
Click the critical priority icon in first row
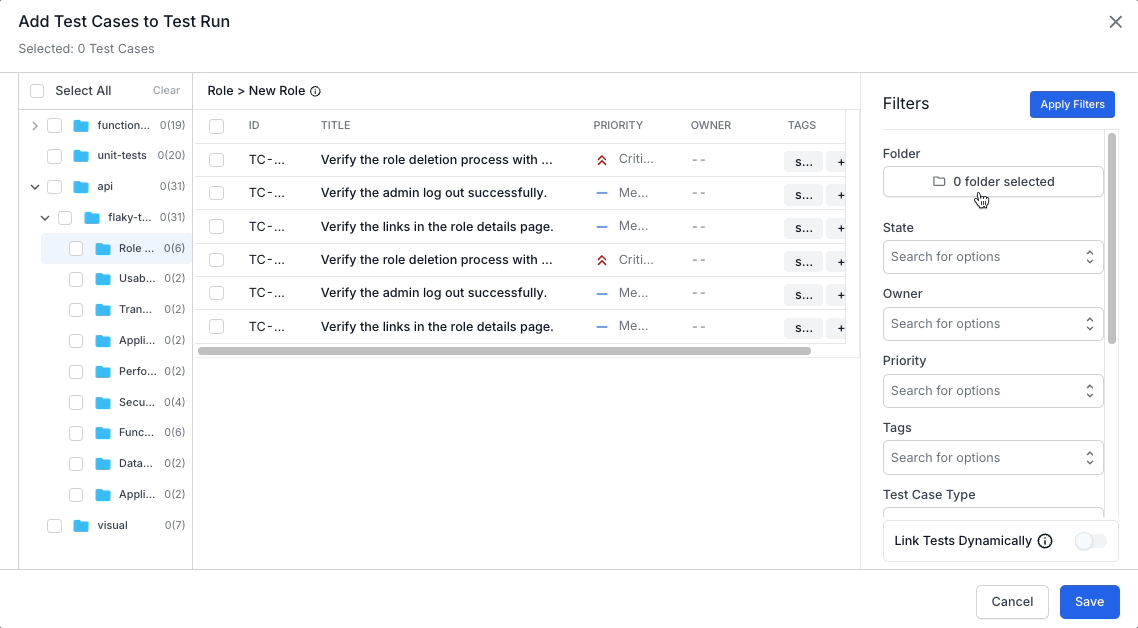point(602,160)
